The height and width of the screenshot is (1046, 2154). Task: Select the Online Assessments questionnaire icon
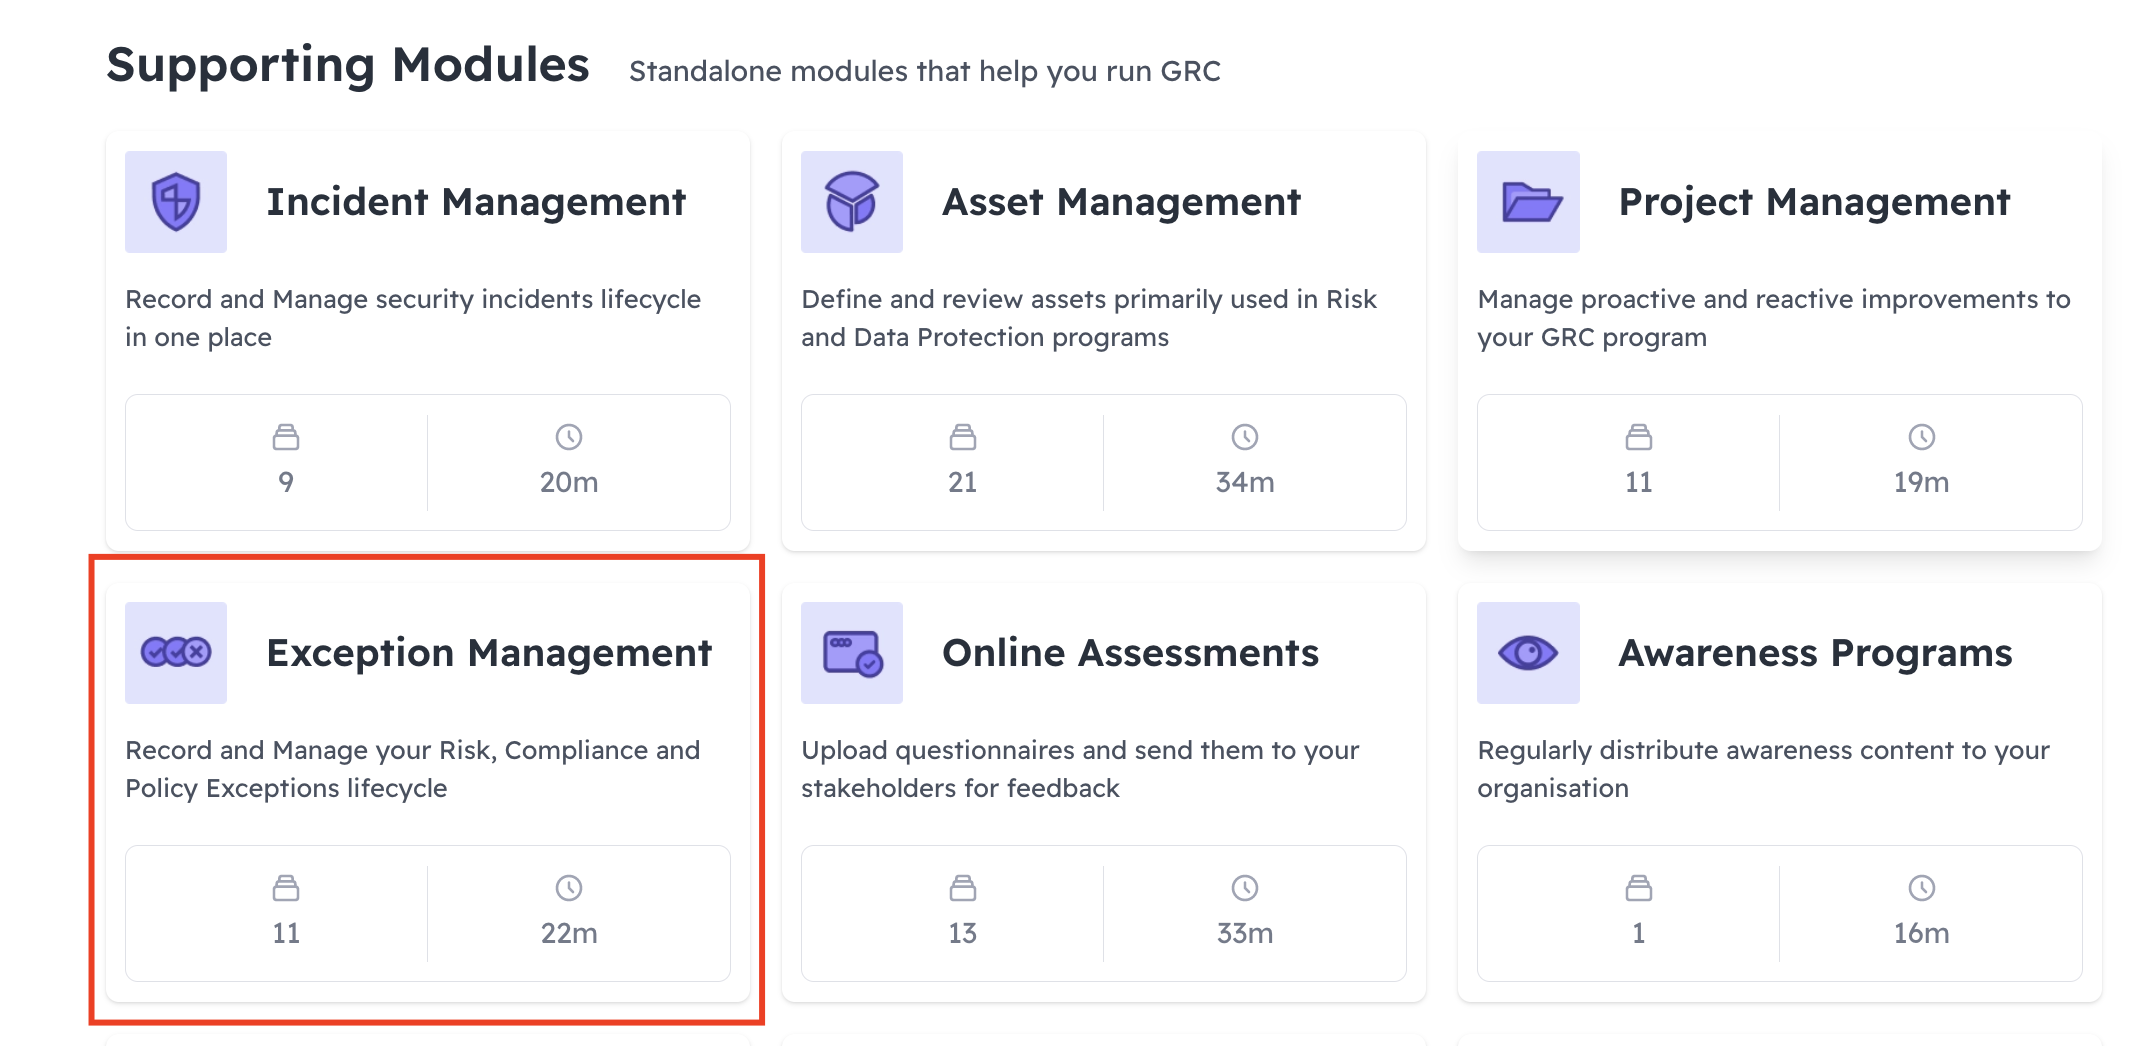(851, 652)
